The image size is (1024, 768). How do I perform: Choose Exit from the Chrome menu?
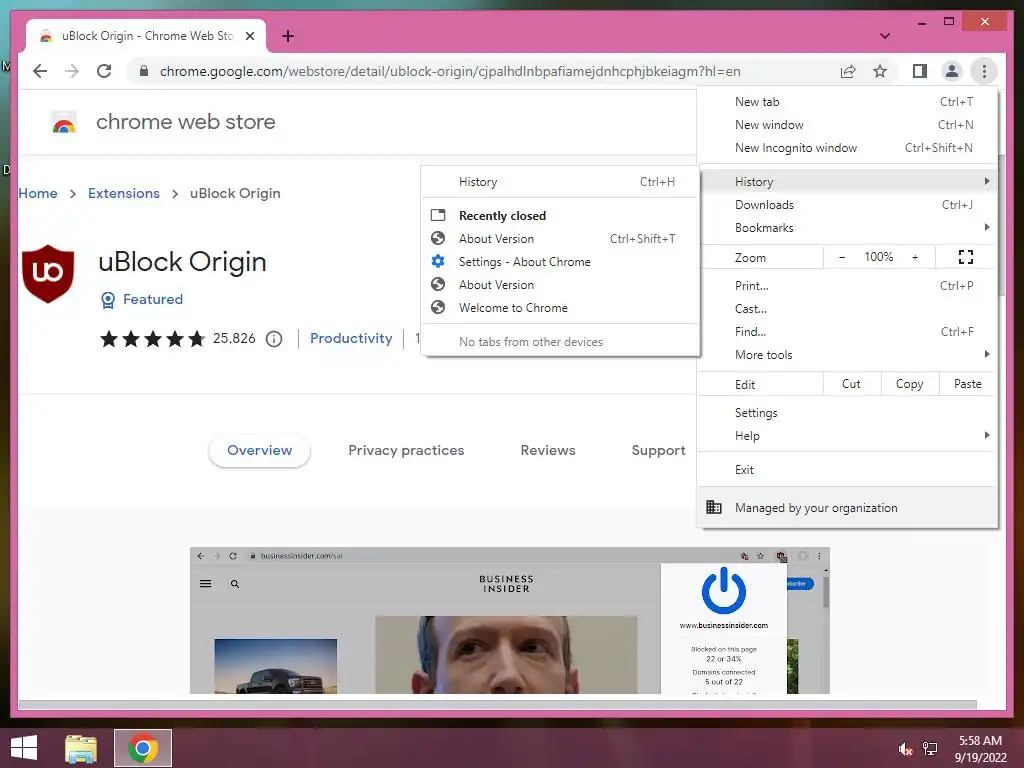tap(847, 470)
